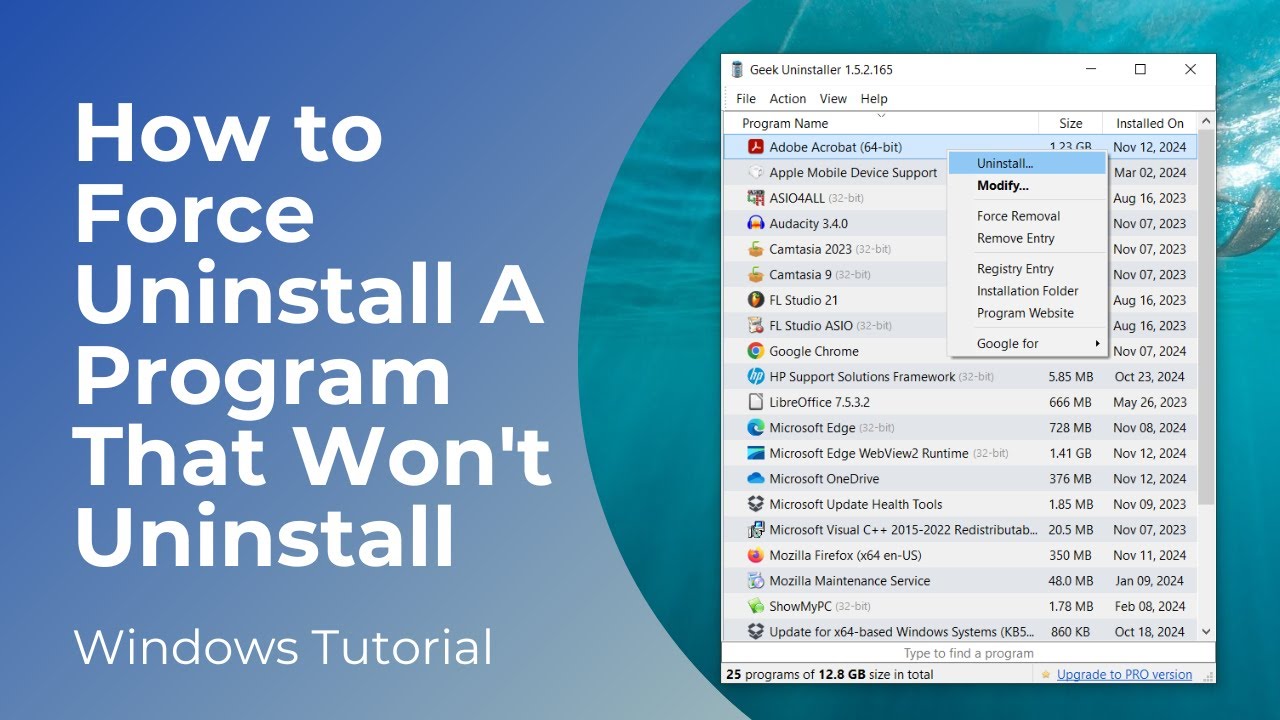Click the Mozilla Maintenance Service icon
This screenshot has height=720, width=1280.
[x=756, y=581]
